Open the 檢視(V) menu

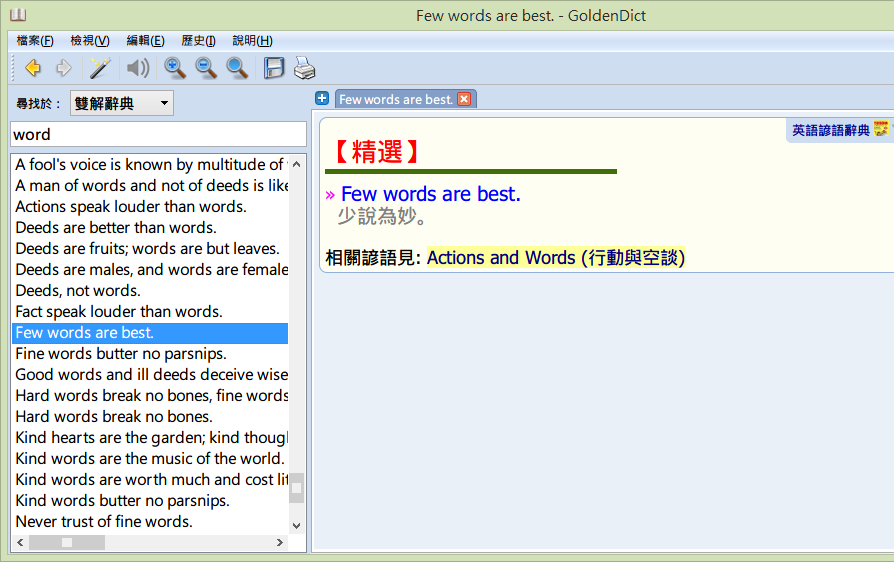pos(90,40)
